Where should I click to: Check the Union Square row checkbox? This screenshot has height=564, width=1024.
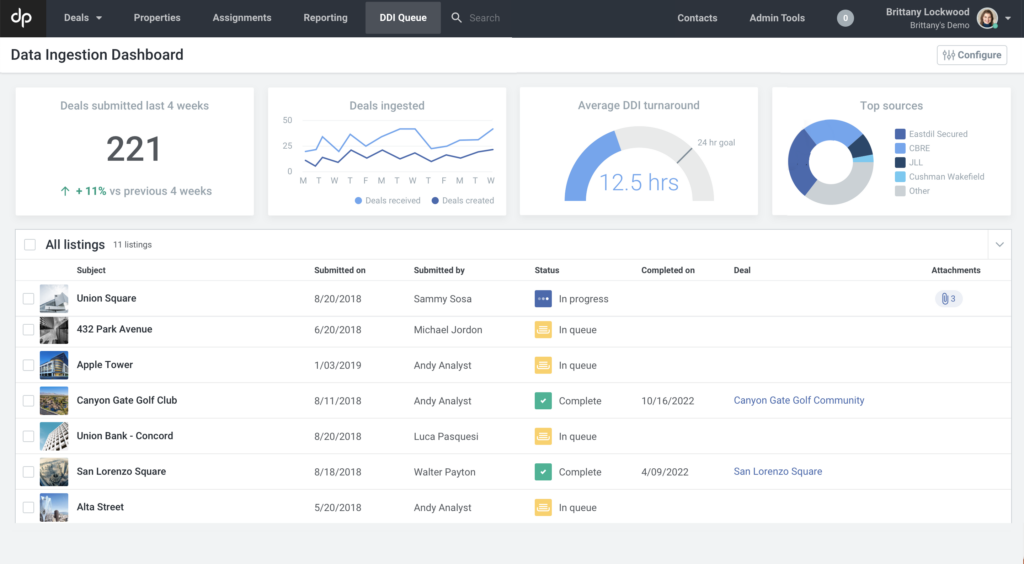(28, 298)
